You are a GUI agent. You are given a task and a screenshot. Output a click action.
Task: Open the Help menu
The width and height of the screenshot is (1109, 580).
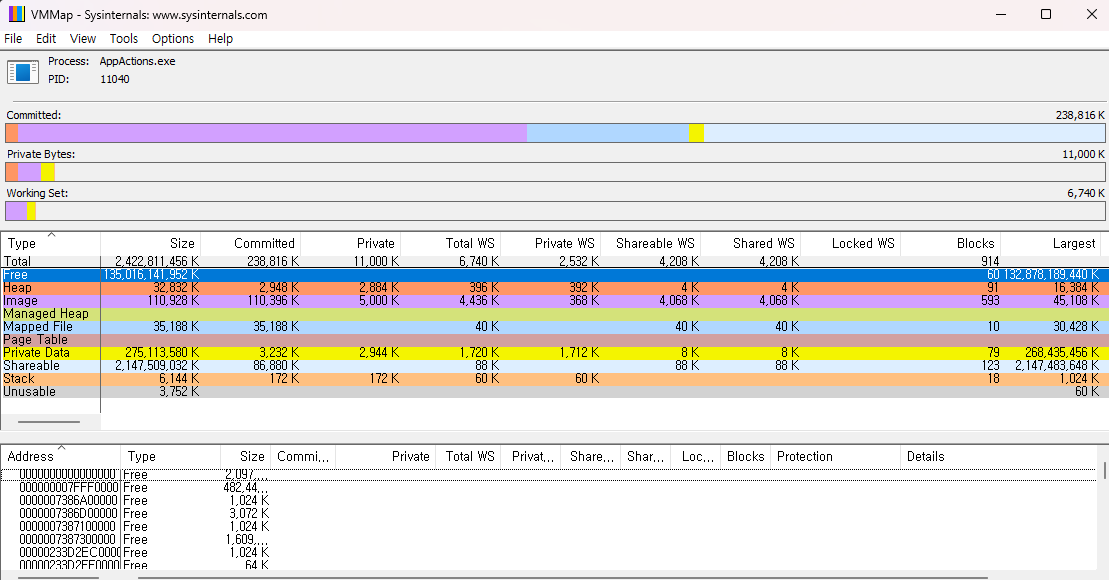point(220,38)
